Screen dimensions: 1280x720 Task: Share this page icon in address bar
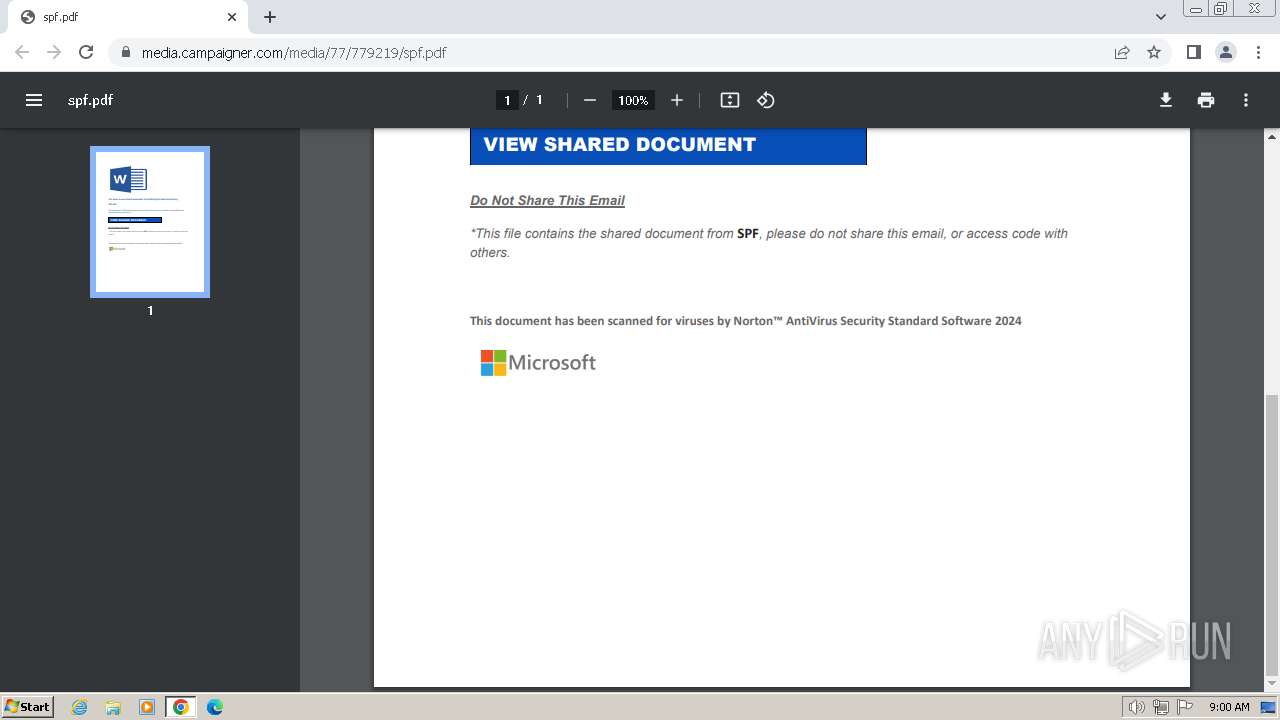pos(1122,52)
